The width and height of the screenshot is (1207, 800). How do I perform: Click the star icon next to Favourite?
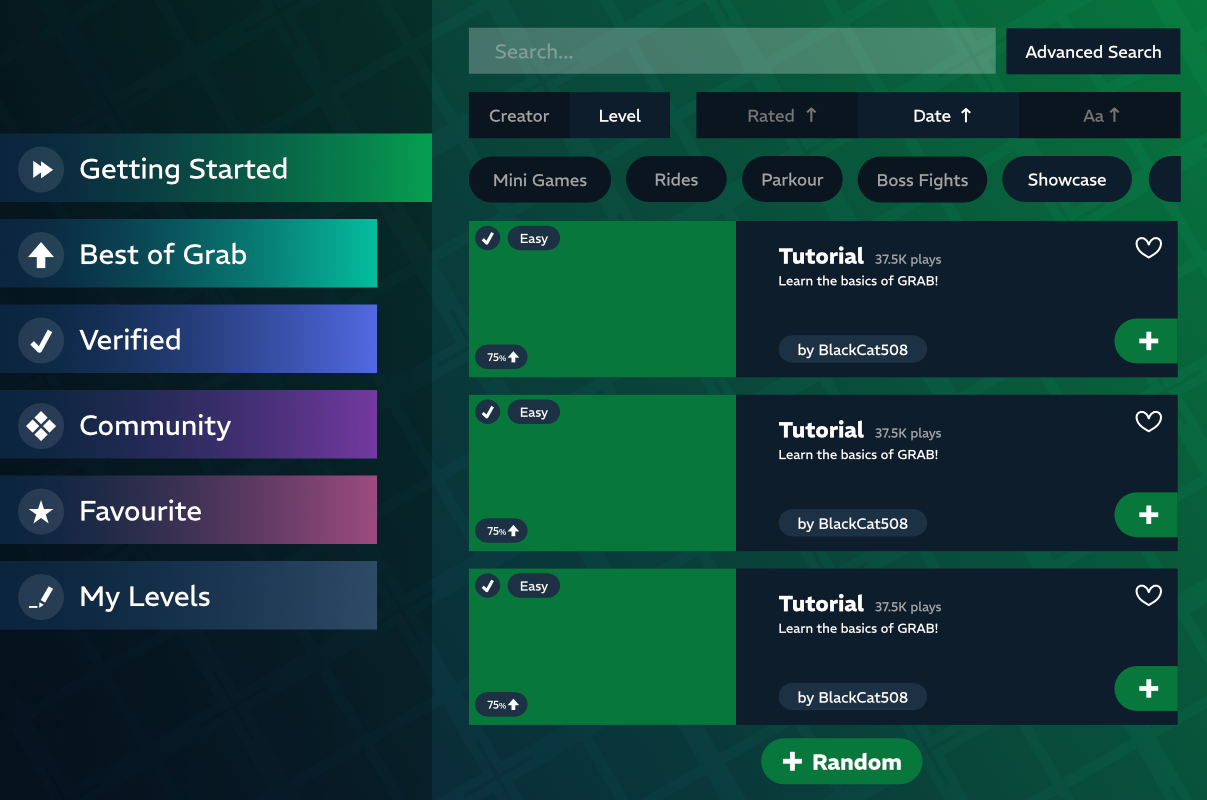point(41,512)
